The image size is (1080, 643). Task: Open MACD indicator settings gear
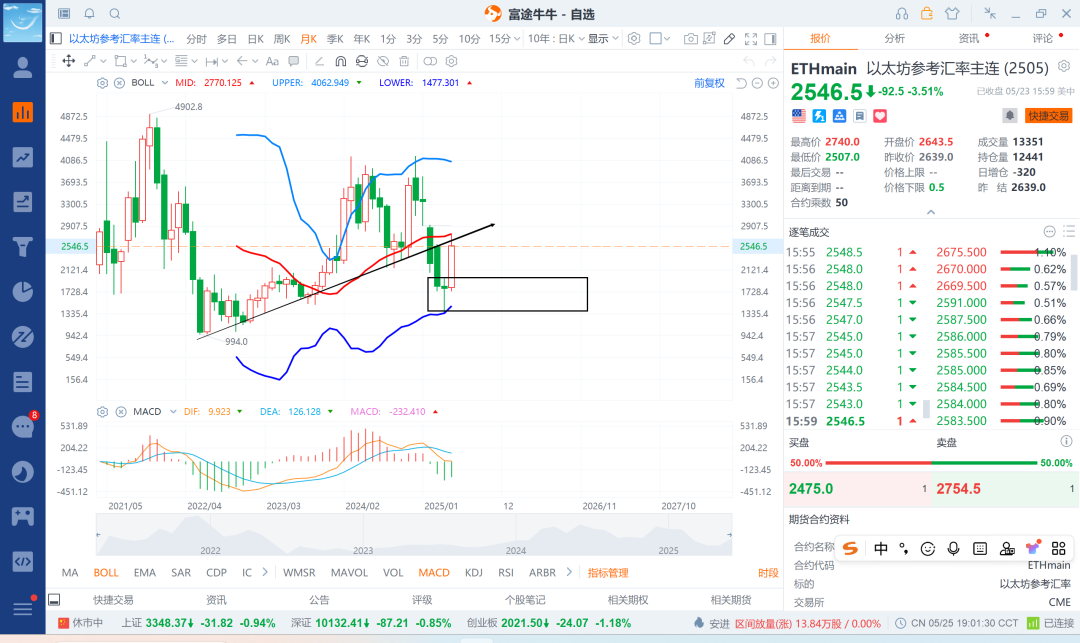pyautogui.click(x=102, y=412)
